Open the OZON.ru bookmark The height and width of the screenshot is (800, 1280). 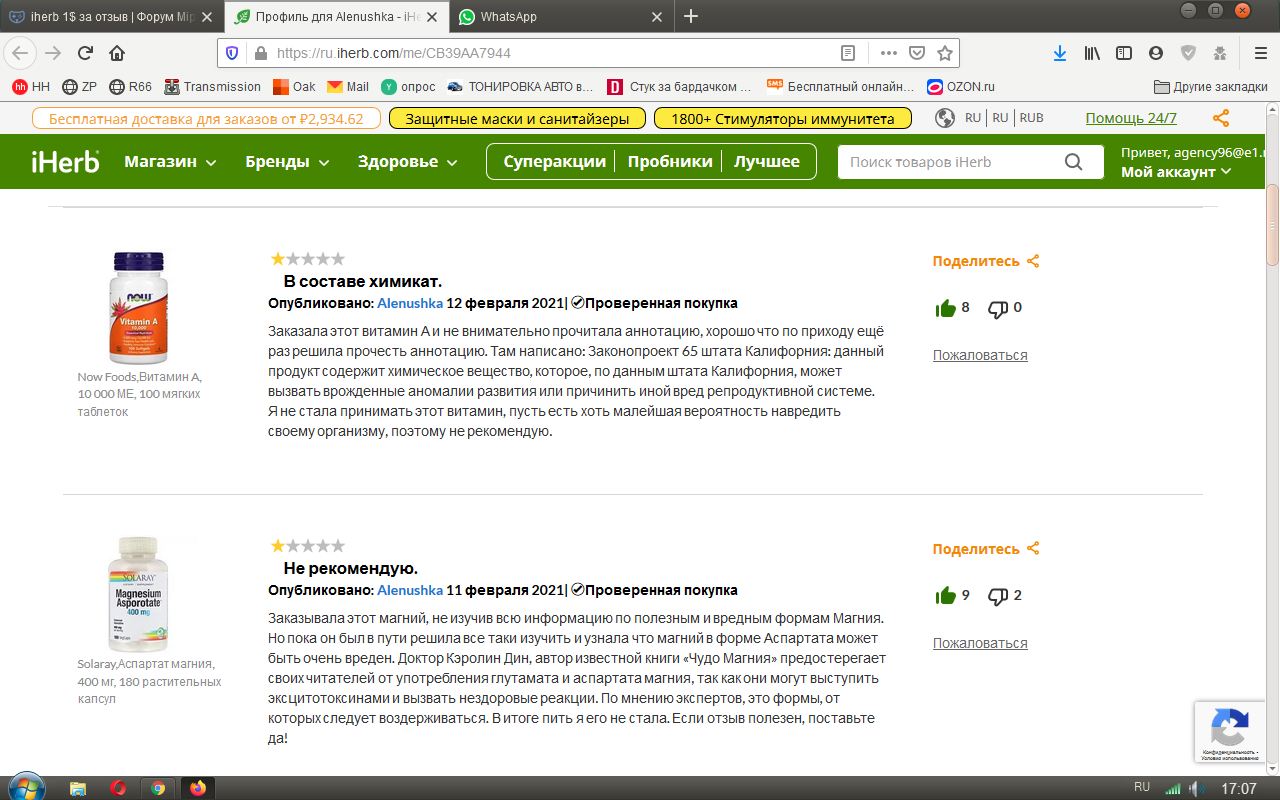pos(961,87)
